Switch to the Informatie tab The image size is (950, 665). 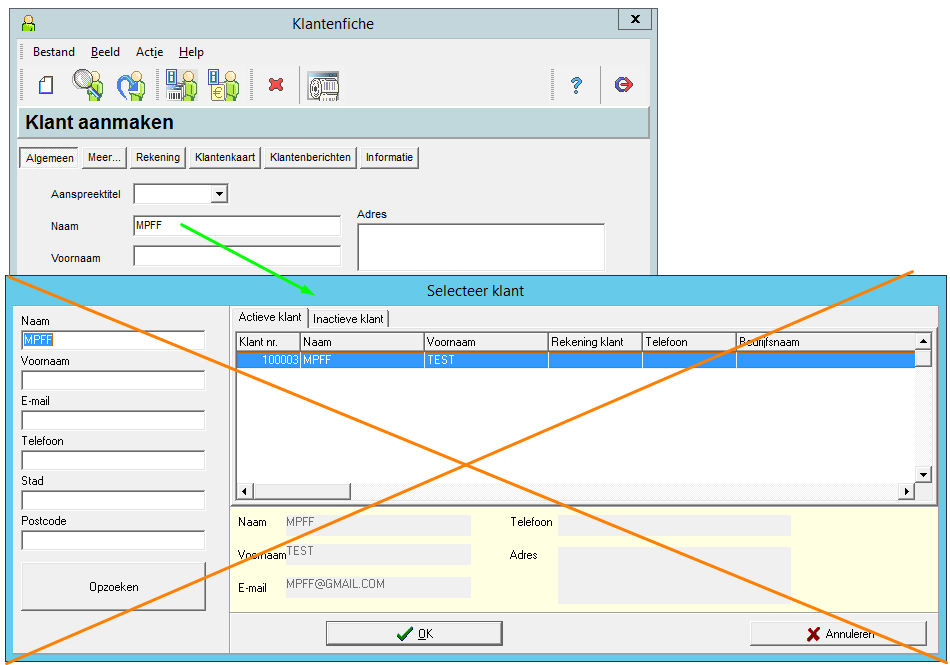point(389,157)
